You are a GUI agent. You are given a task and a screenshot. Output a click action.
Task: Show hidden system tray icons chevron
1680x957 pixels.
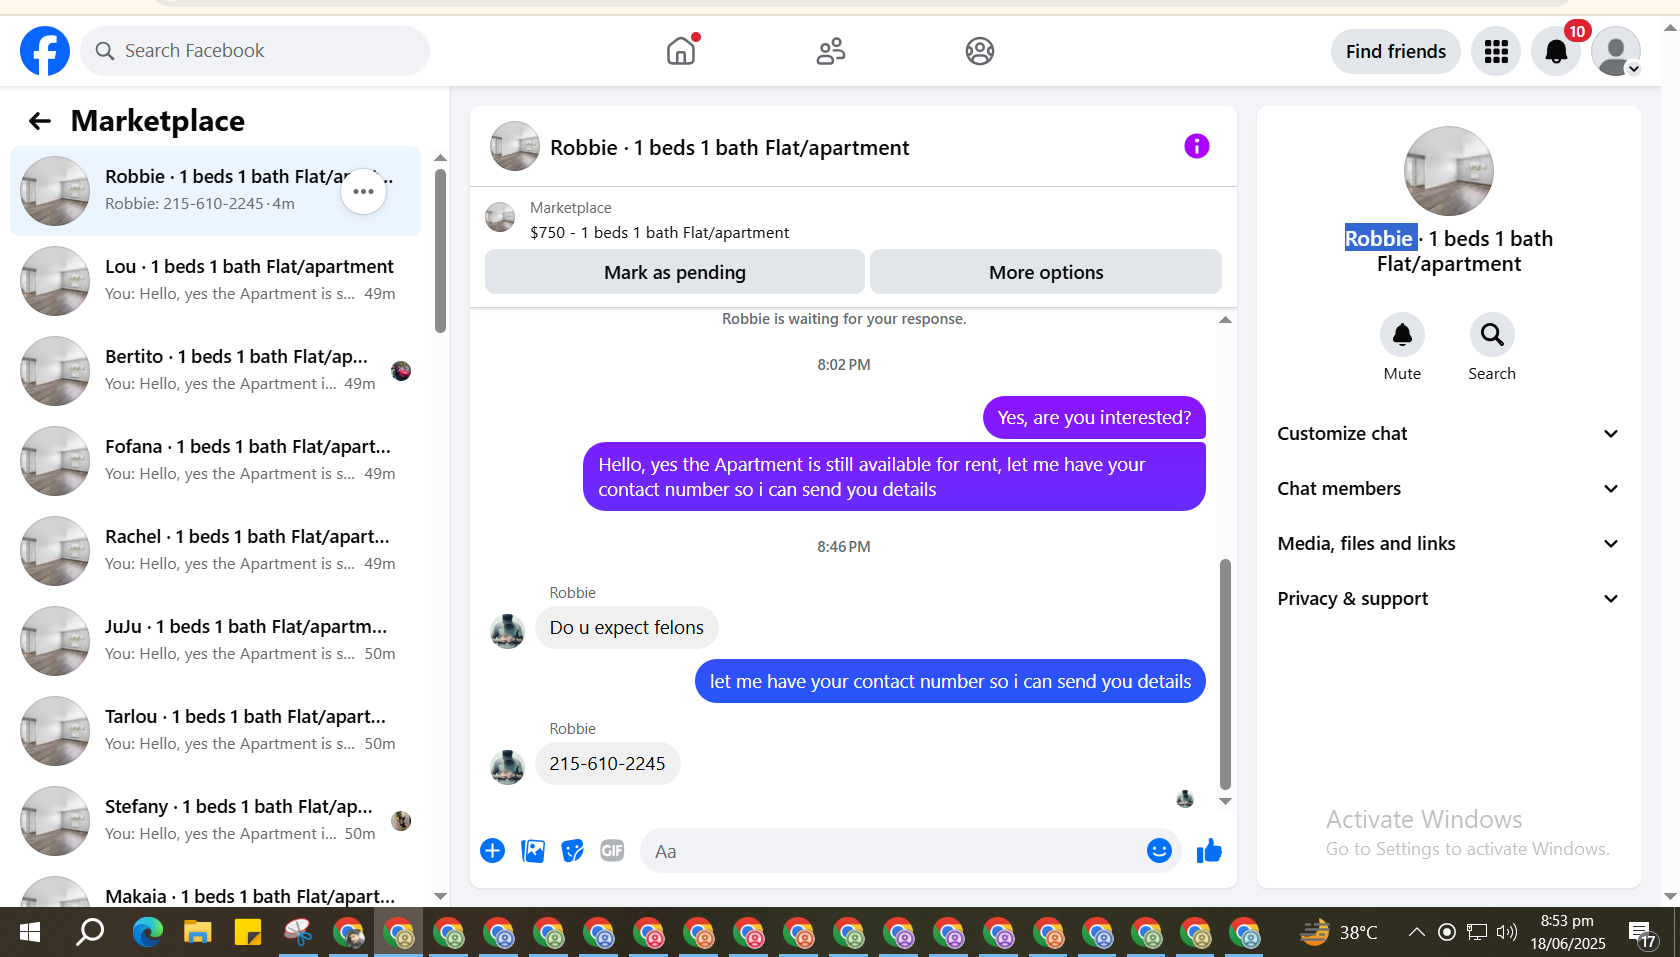tap(1416, 933)
